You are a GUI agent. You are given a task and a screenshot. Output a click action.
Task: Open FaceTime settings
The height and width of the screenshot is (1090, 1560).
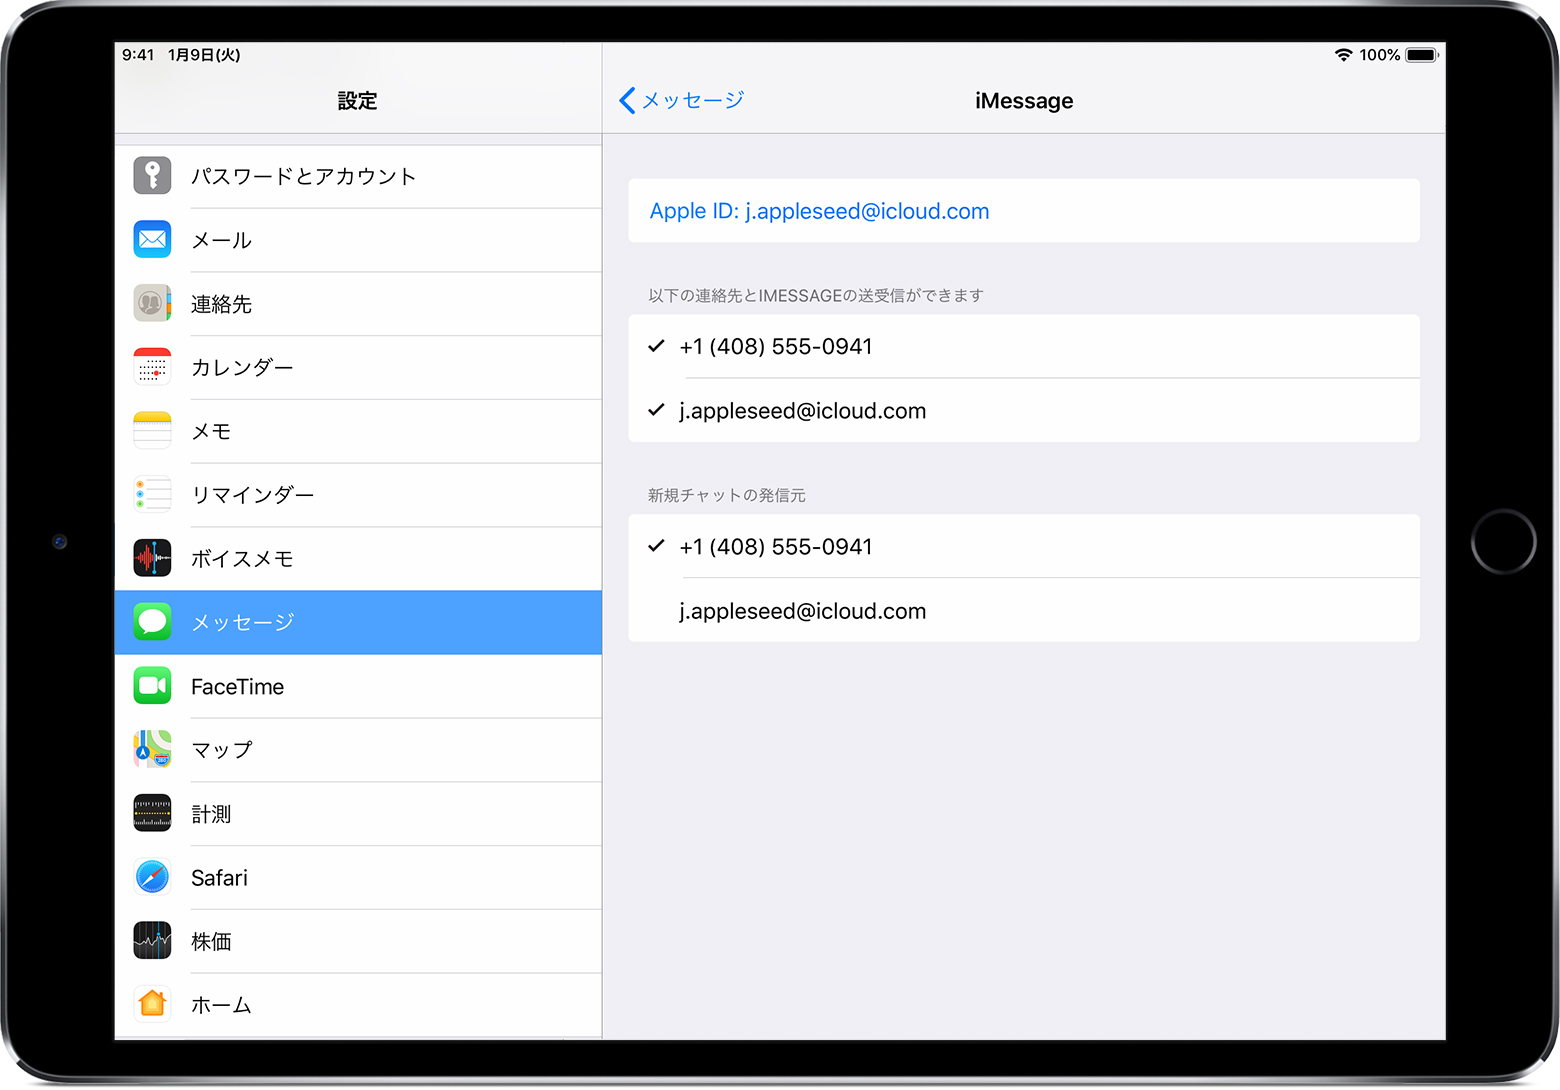click(x=358, y=686)
